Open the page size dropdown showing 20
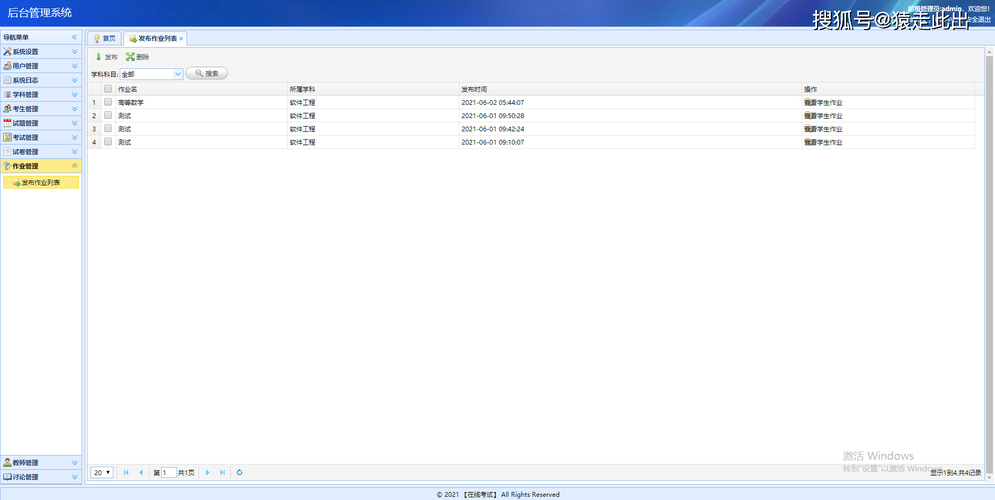Viewport: 995px width, 500px height. click(102, 473)
